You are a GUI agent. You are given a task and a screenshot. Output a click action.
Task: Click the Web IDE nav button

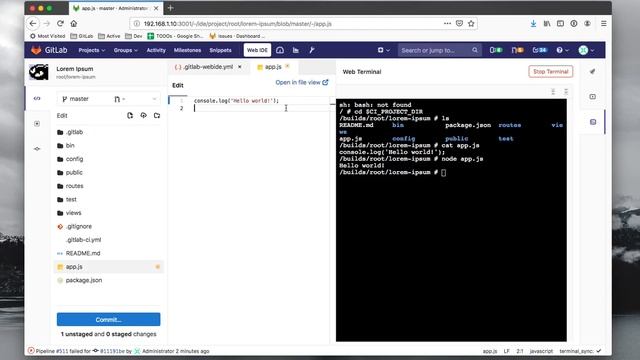[257, 50]
